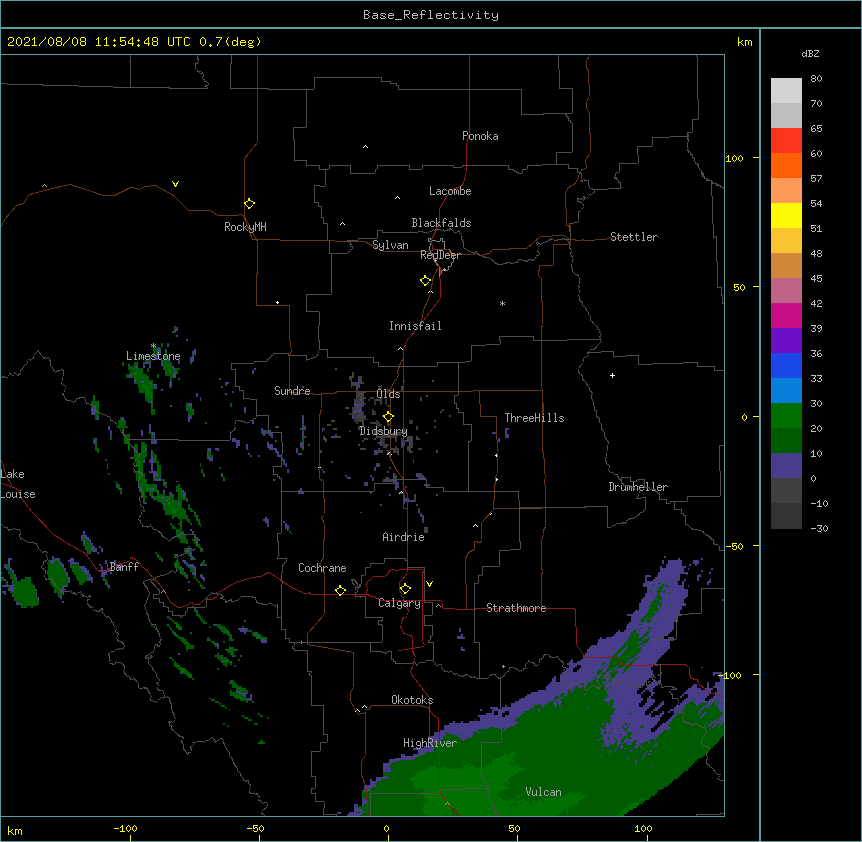
Task: Select the 10 dBZ purple legend swatch
Action: (x=786, y=466)
